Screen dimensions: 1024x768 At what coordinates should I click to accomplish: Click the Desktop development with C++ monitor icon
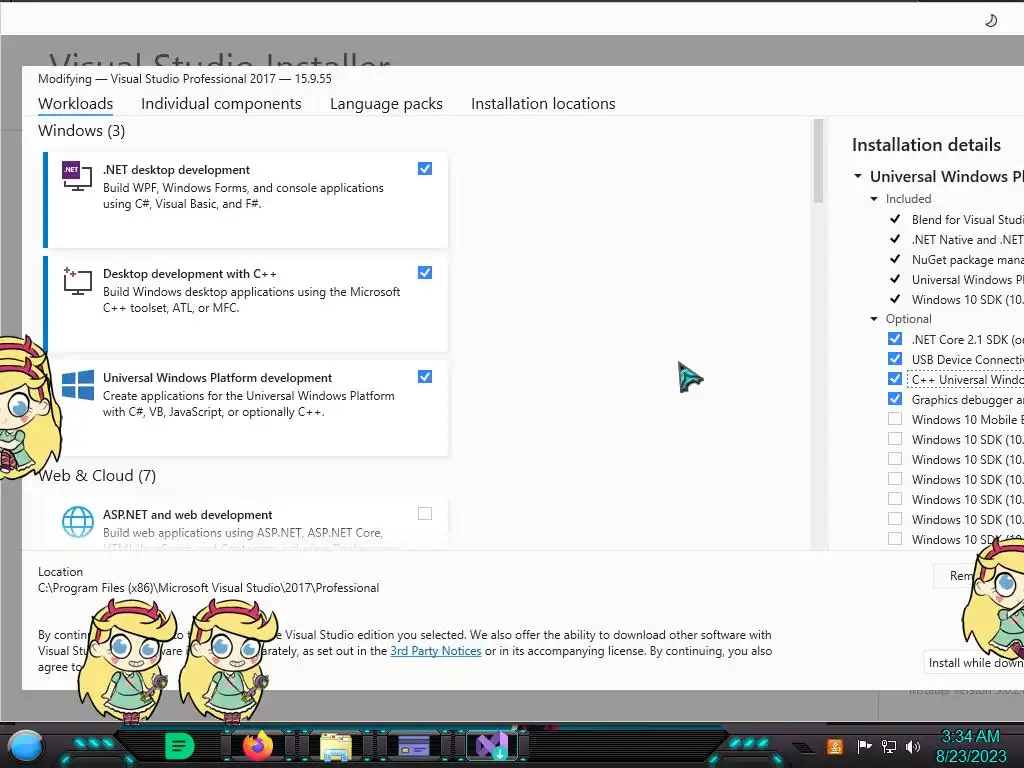pos(77,281)
